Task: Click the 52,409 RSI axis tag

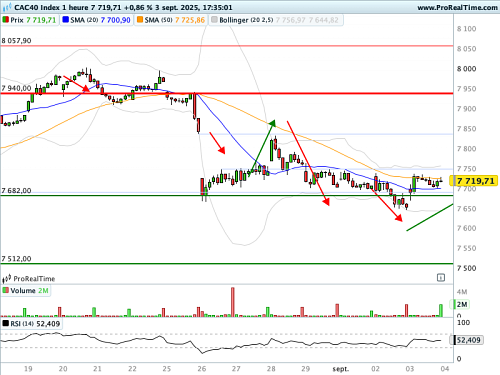Action: pyautogui.click(x=467, y=340)
